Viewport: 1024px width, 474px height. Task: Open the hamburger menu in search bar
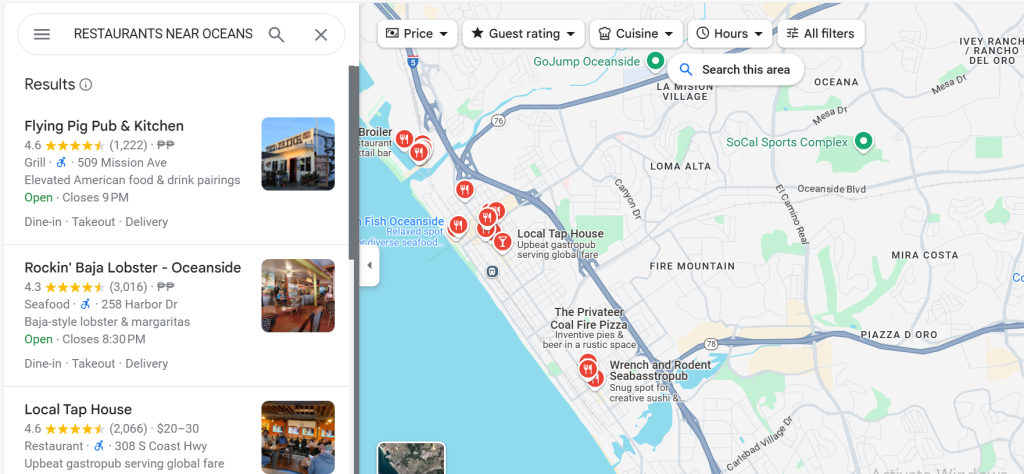[42, 35]
